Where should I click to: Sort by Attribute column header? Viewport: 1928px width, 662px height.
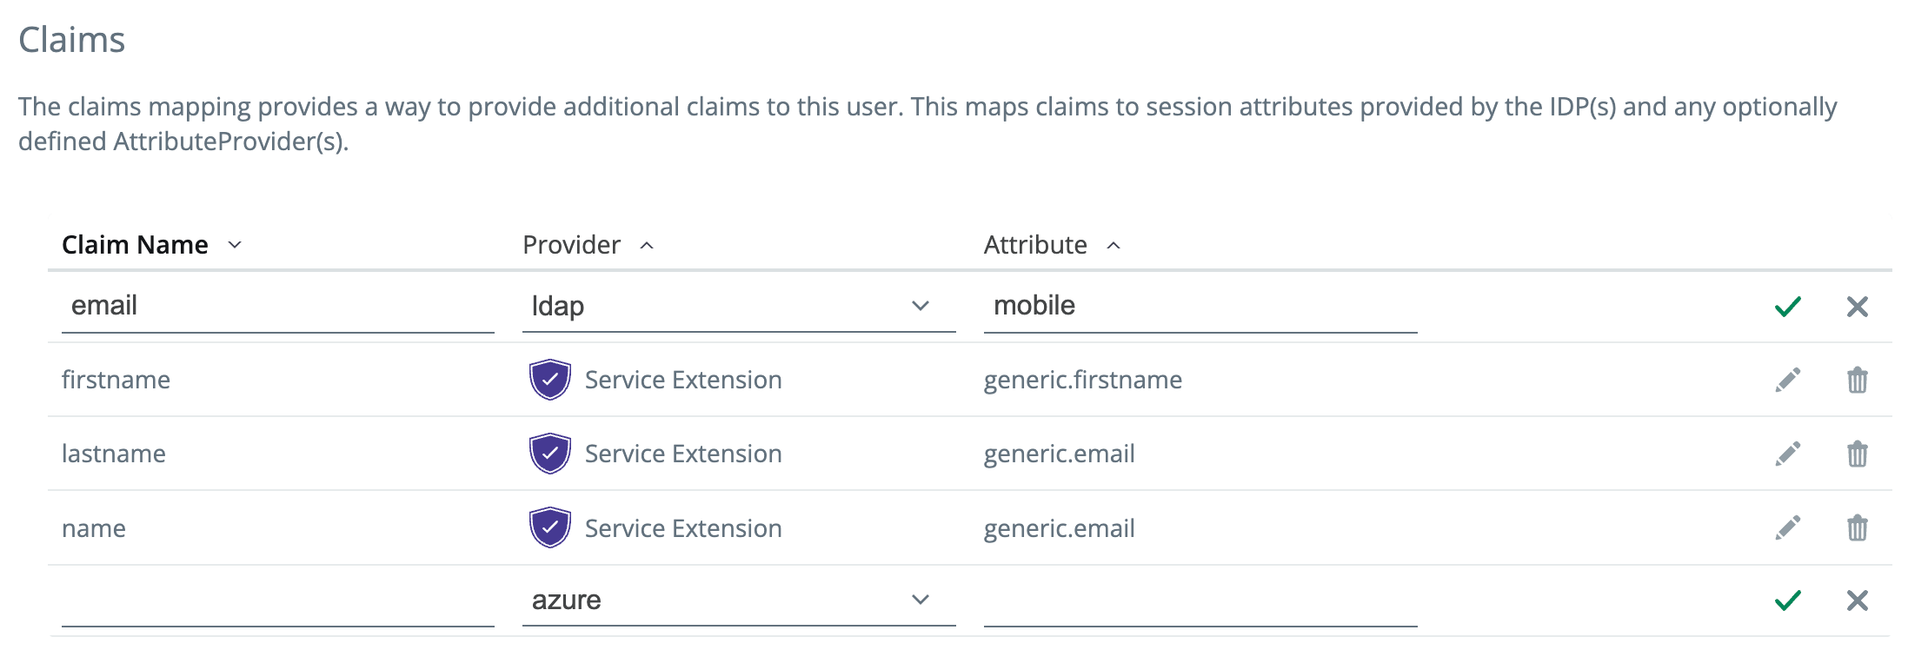coord(1052,245)
